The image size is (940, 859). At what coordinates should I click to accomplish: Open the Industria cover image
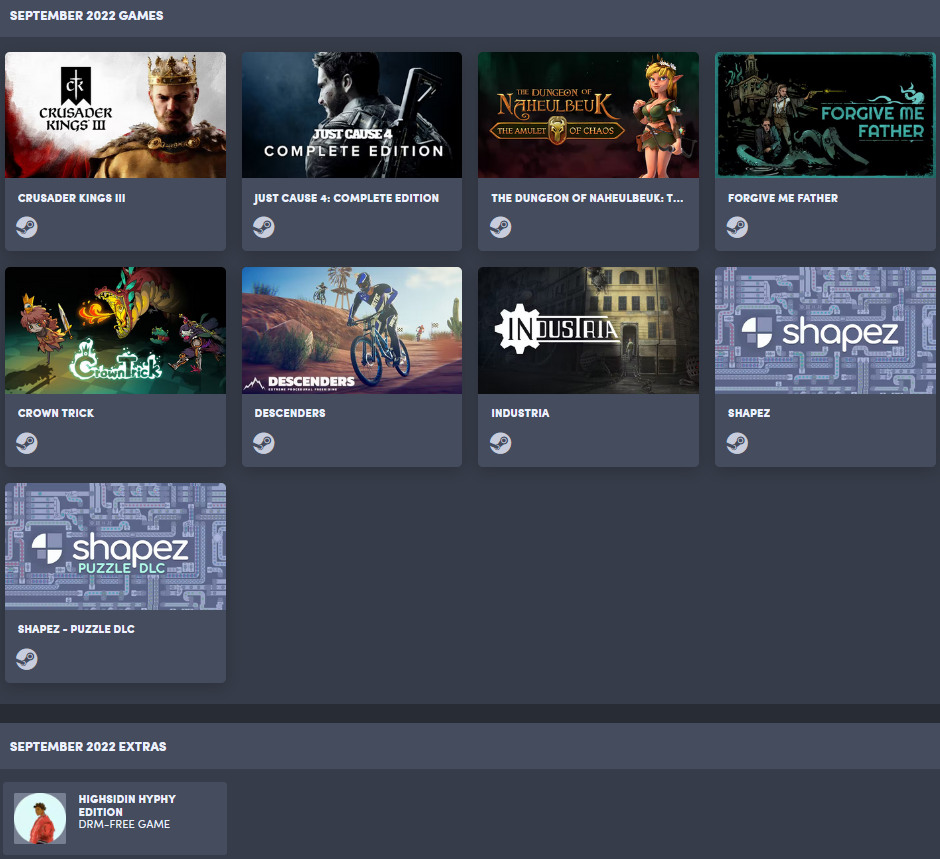(589, 330)
